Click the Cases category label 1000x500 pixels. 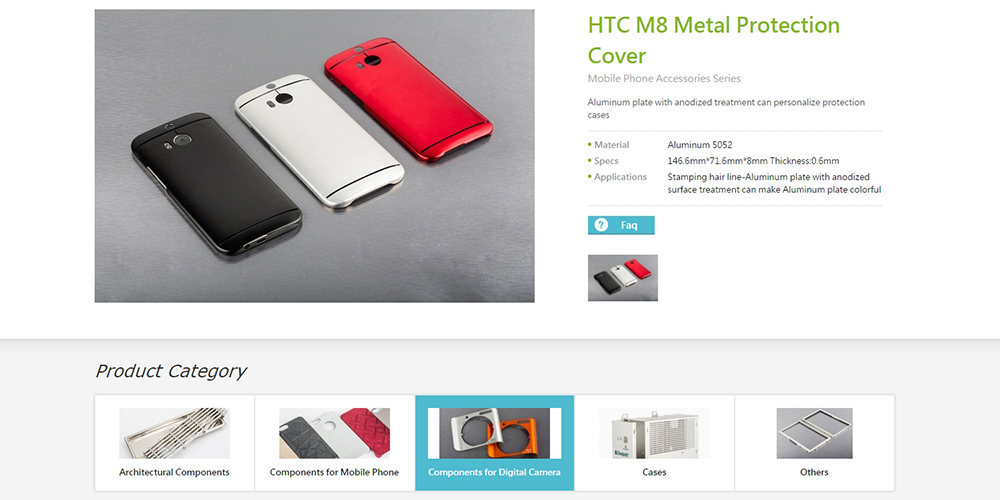coord(654,473)
